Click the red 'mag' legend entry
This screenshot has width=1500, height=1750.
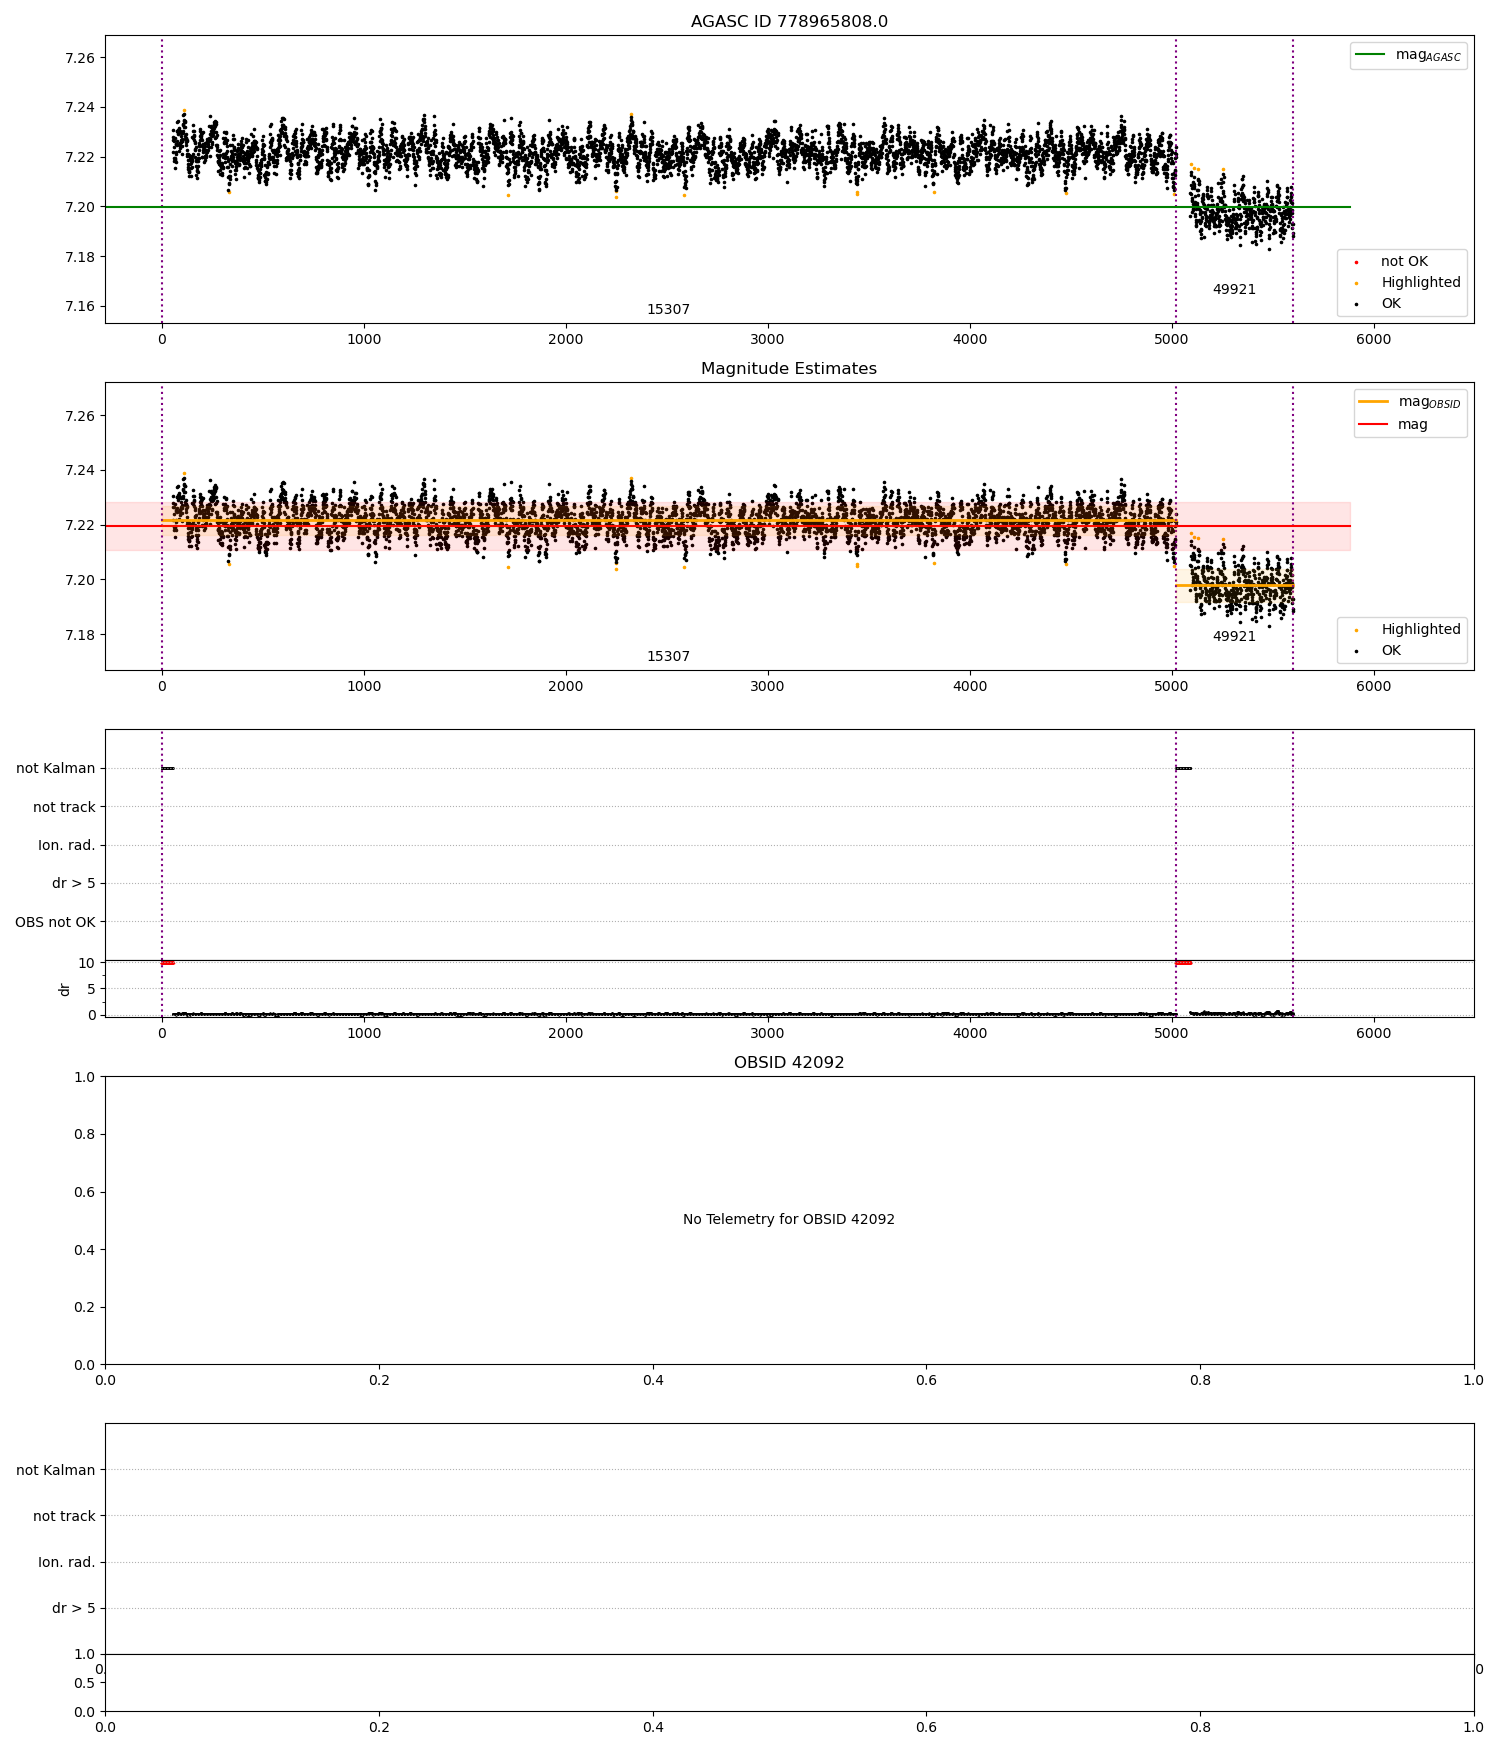tap(1393, 425)
